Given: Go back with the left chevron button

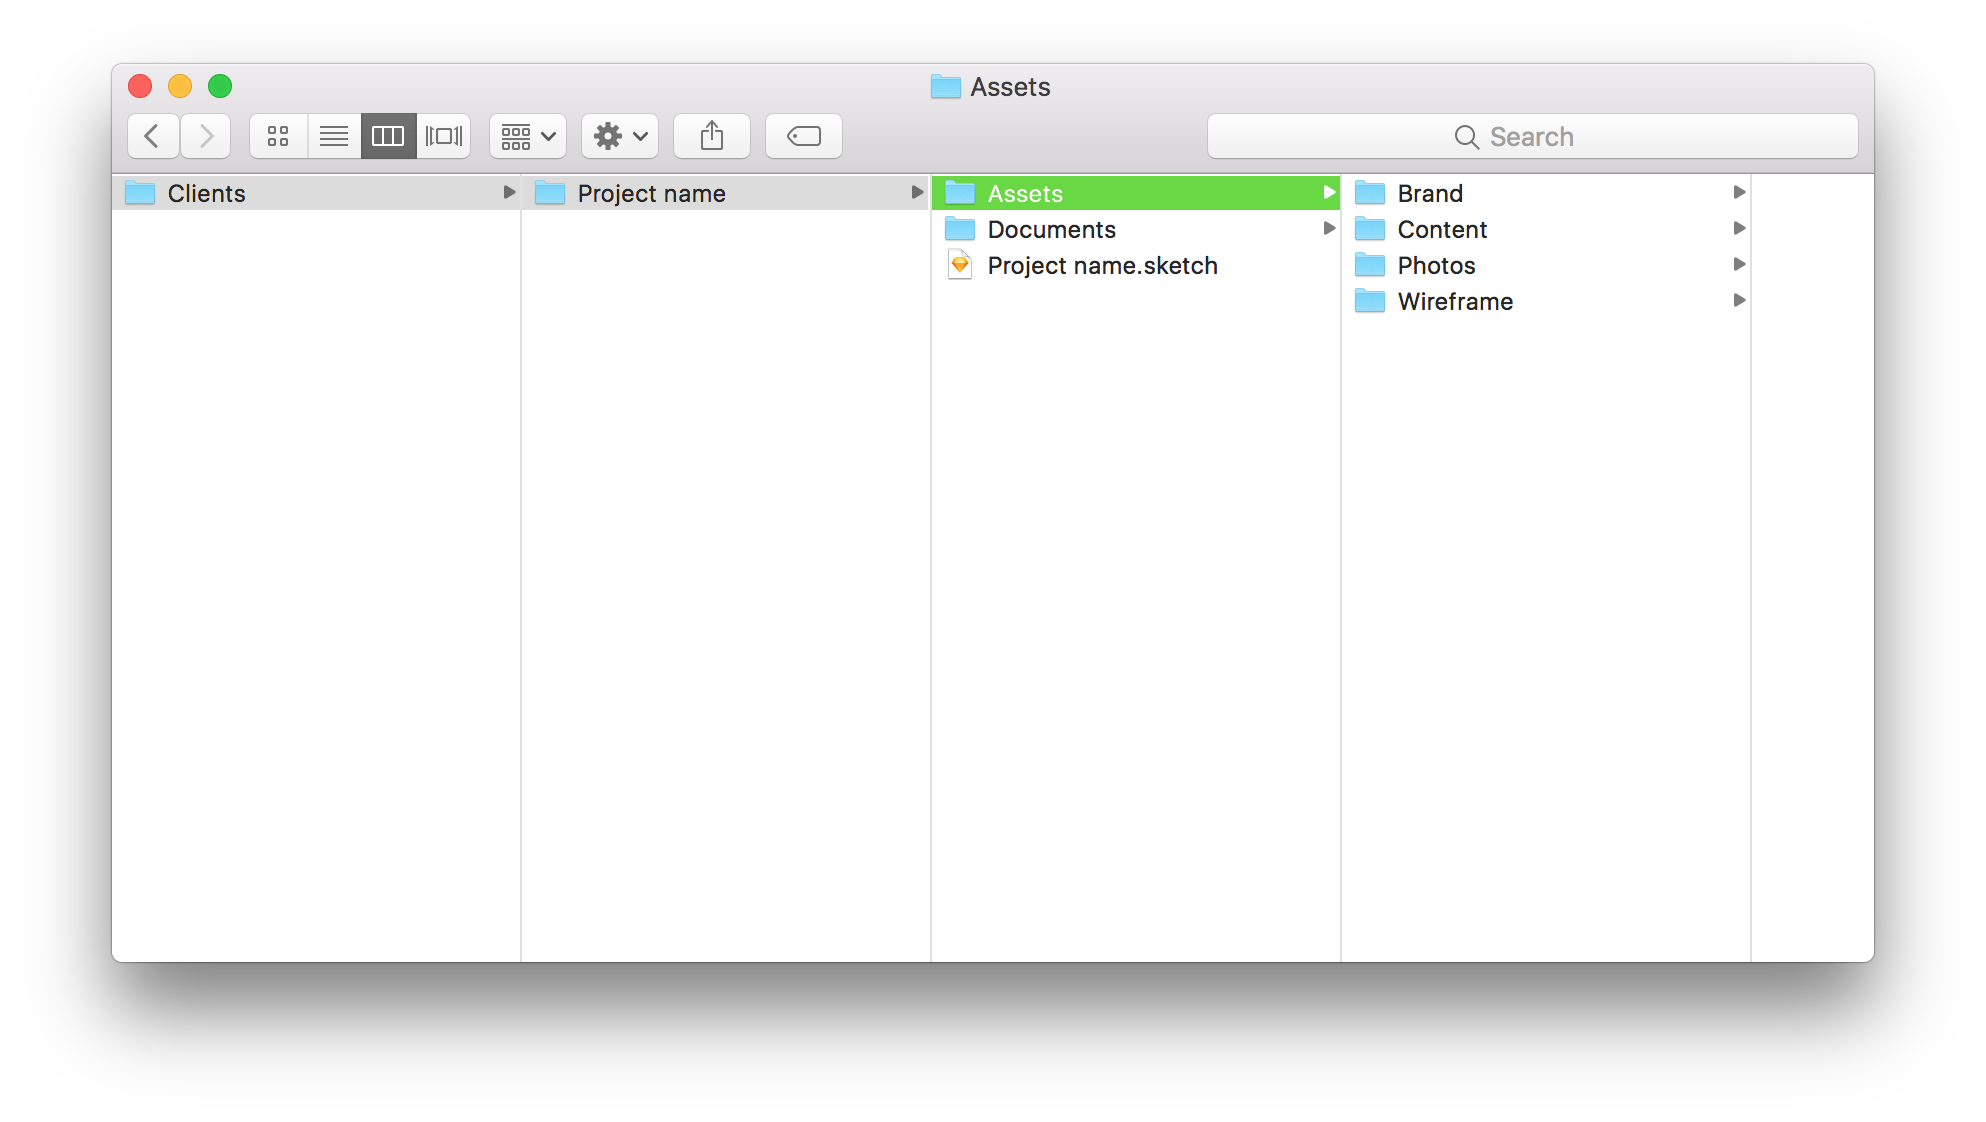Looking at the screenshot, I should (153, 136).
